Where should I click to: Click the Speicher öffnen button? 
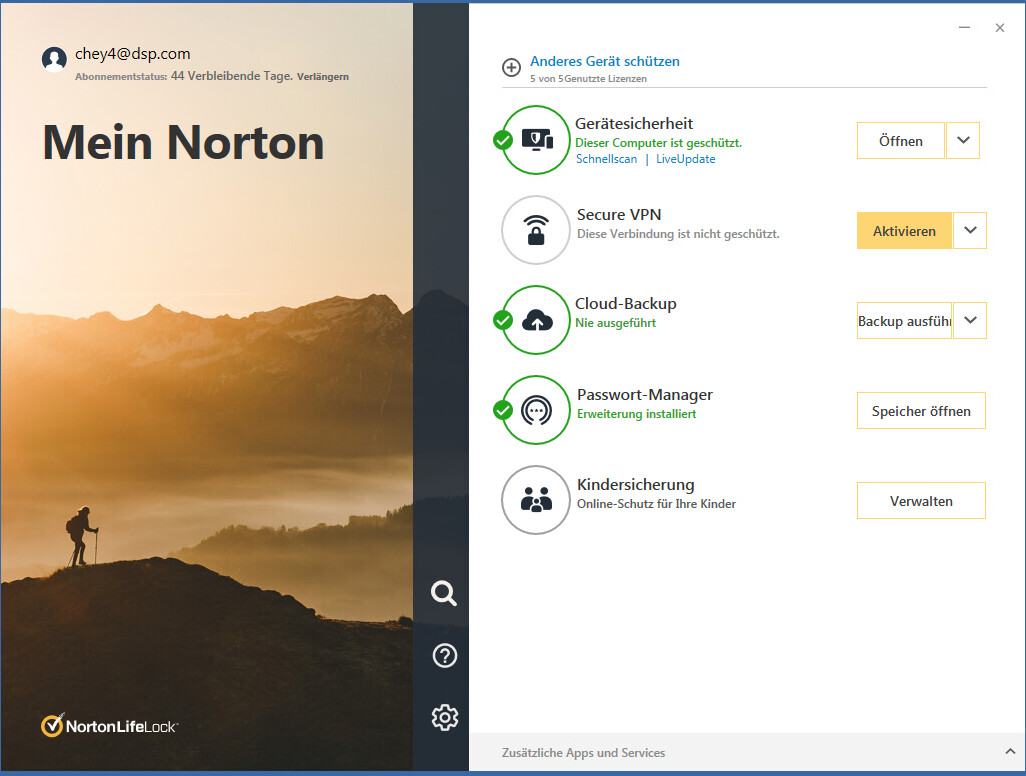coord(921,411)
